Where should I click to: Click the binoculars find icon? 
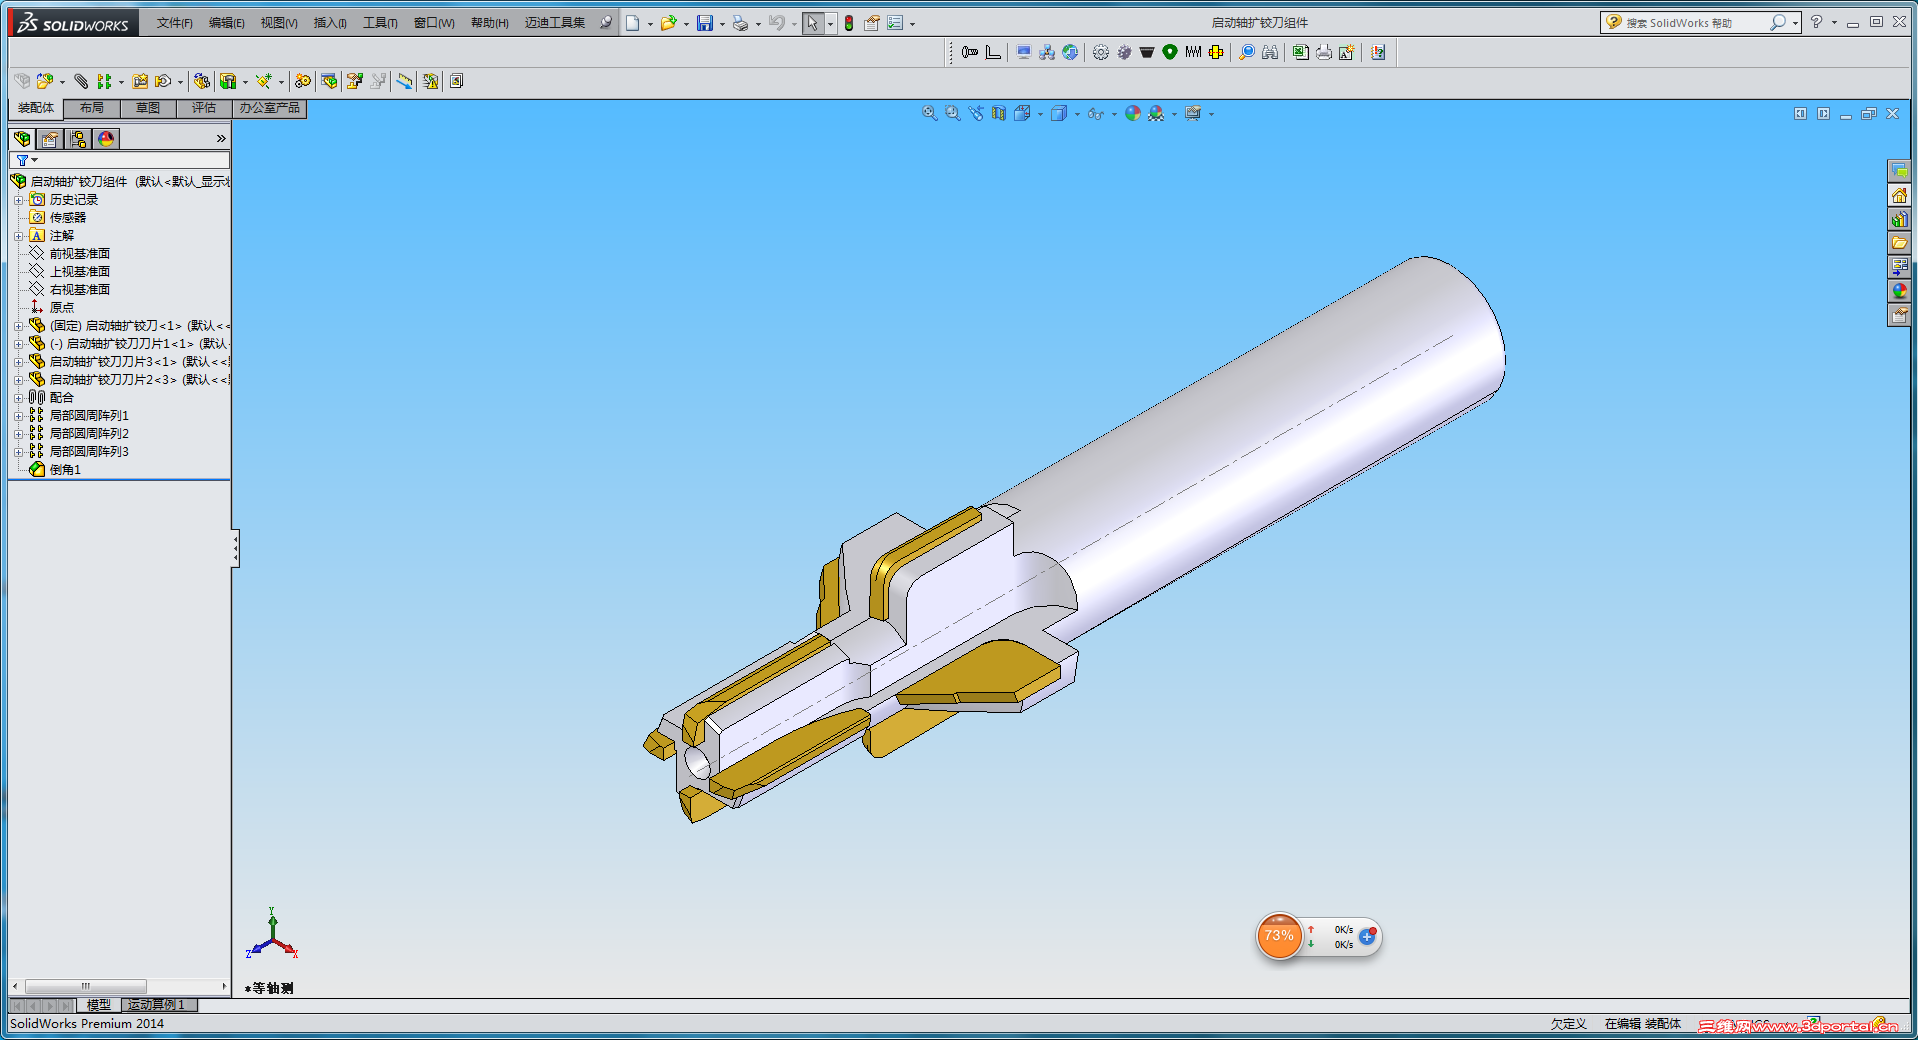pyautogui.click(x=1270, y=52)
